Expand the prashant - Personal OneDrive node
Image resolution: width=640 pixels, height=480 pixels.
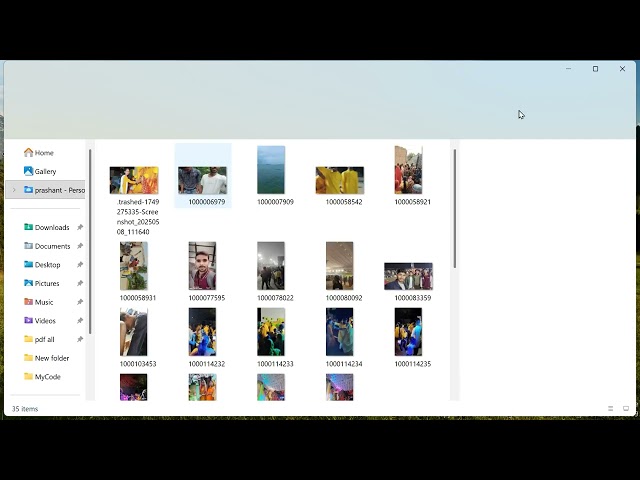14,190
